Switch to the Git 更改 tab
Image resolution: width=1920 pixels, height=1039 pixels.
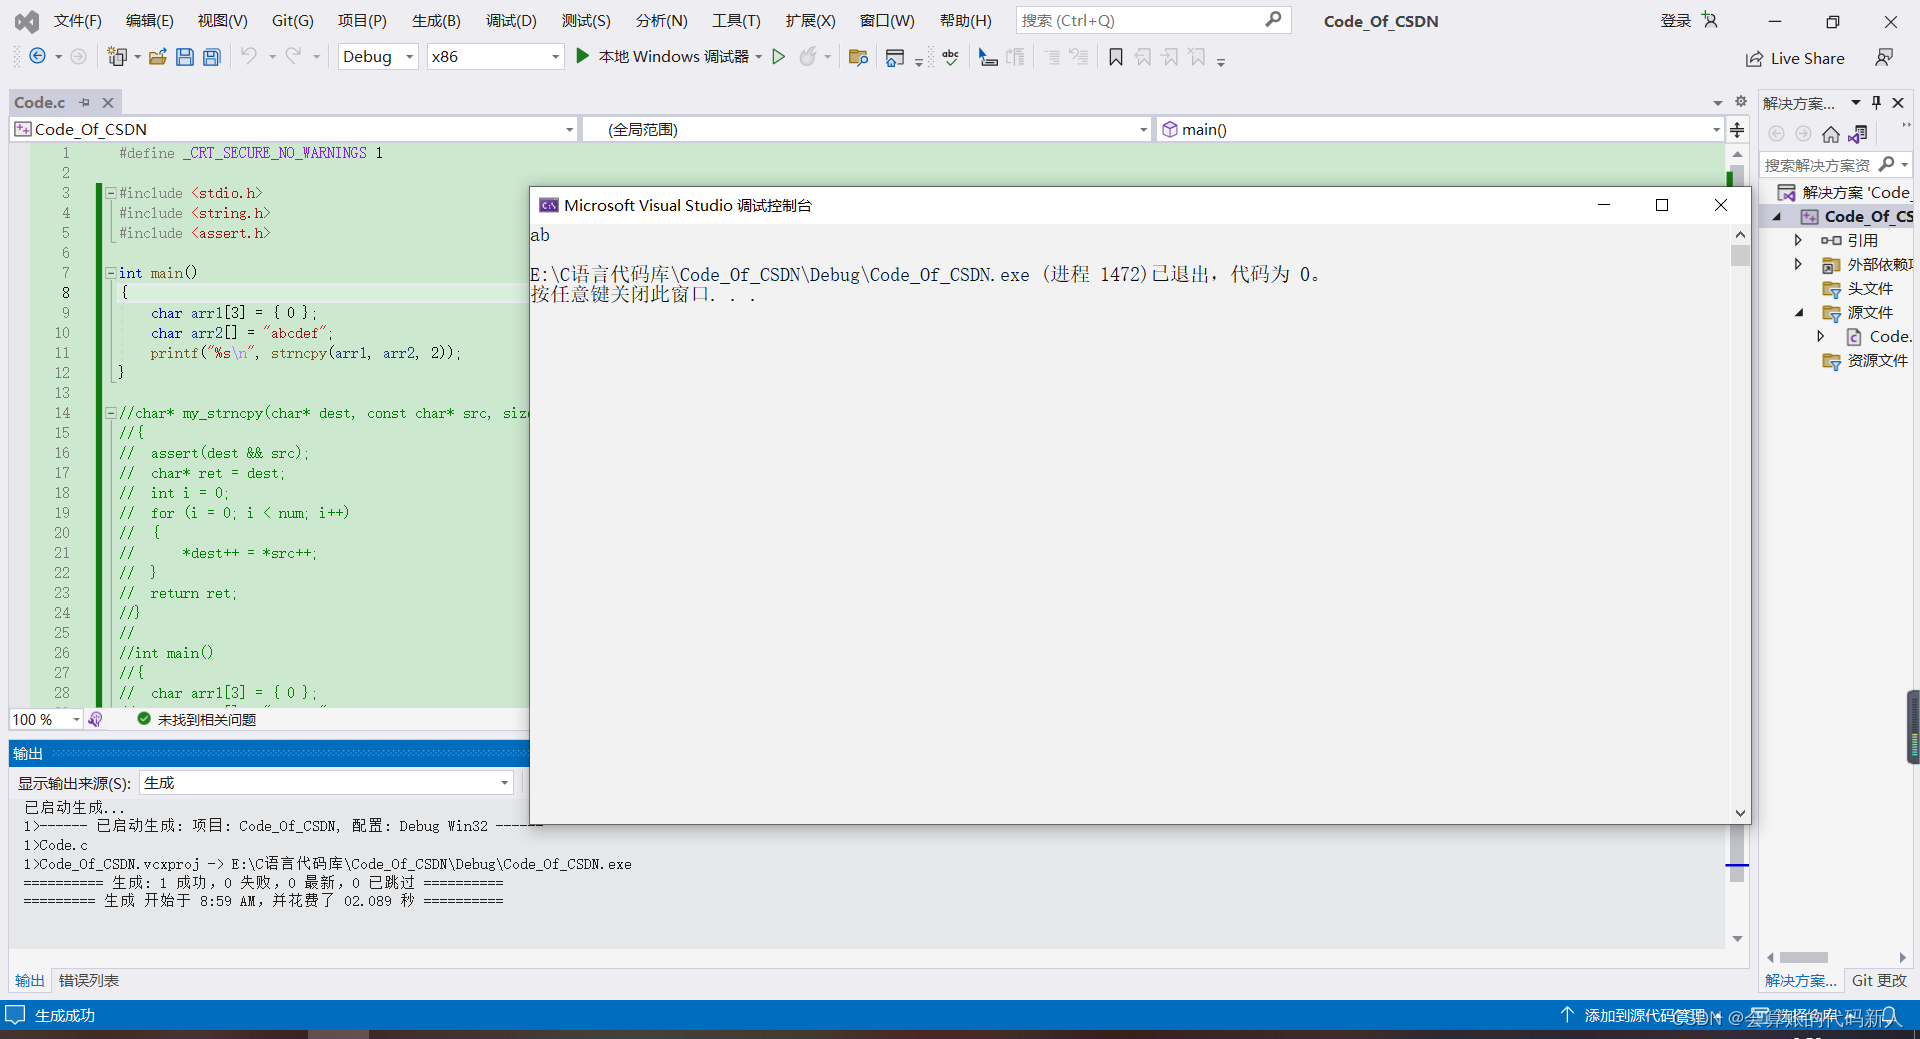(1879, 980)
